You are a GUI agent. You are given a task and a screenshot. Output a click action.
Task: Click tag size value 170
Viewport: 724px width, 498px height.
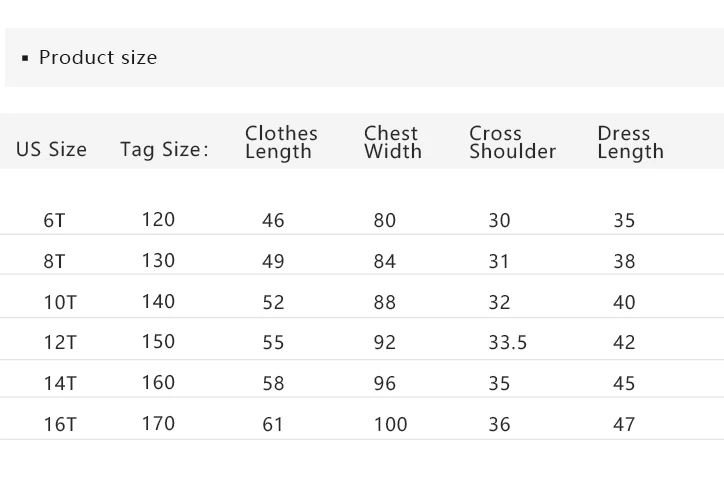coord(158,423)
